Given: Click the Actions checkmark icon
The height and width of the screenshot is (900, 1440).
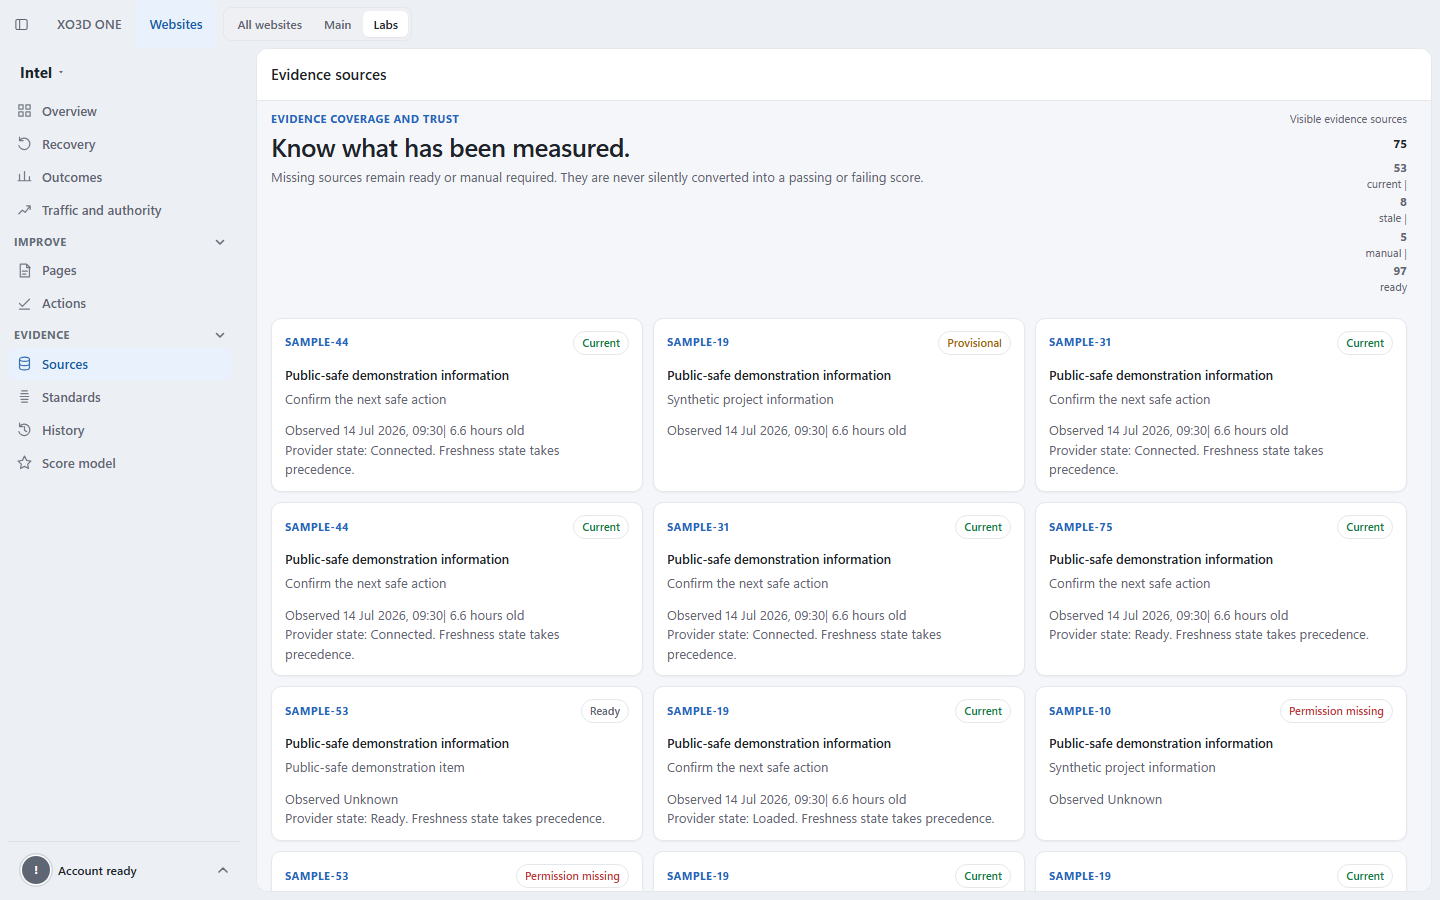Looking at the screenshot, I should (25, 303).
